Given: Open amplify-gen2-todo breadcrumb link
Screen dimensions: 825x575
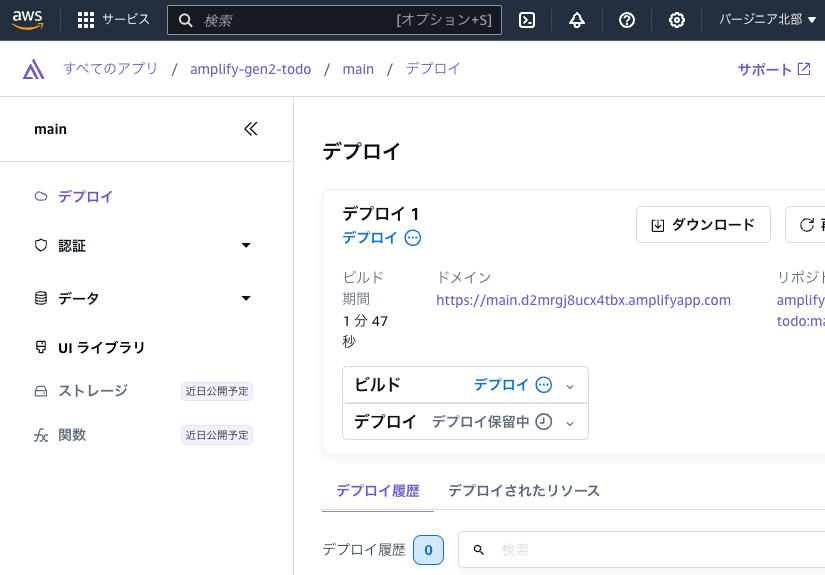Looking at the screenshot, I should pyautogui.click(x=250, y=69).
